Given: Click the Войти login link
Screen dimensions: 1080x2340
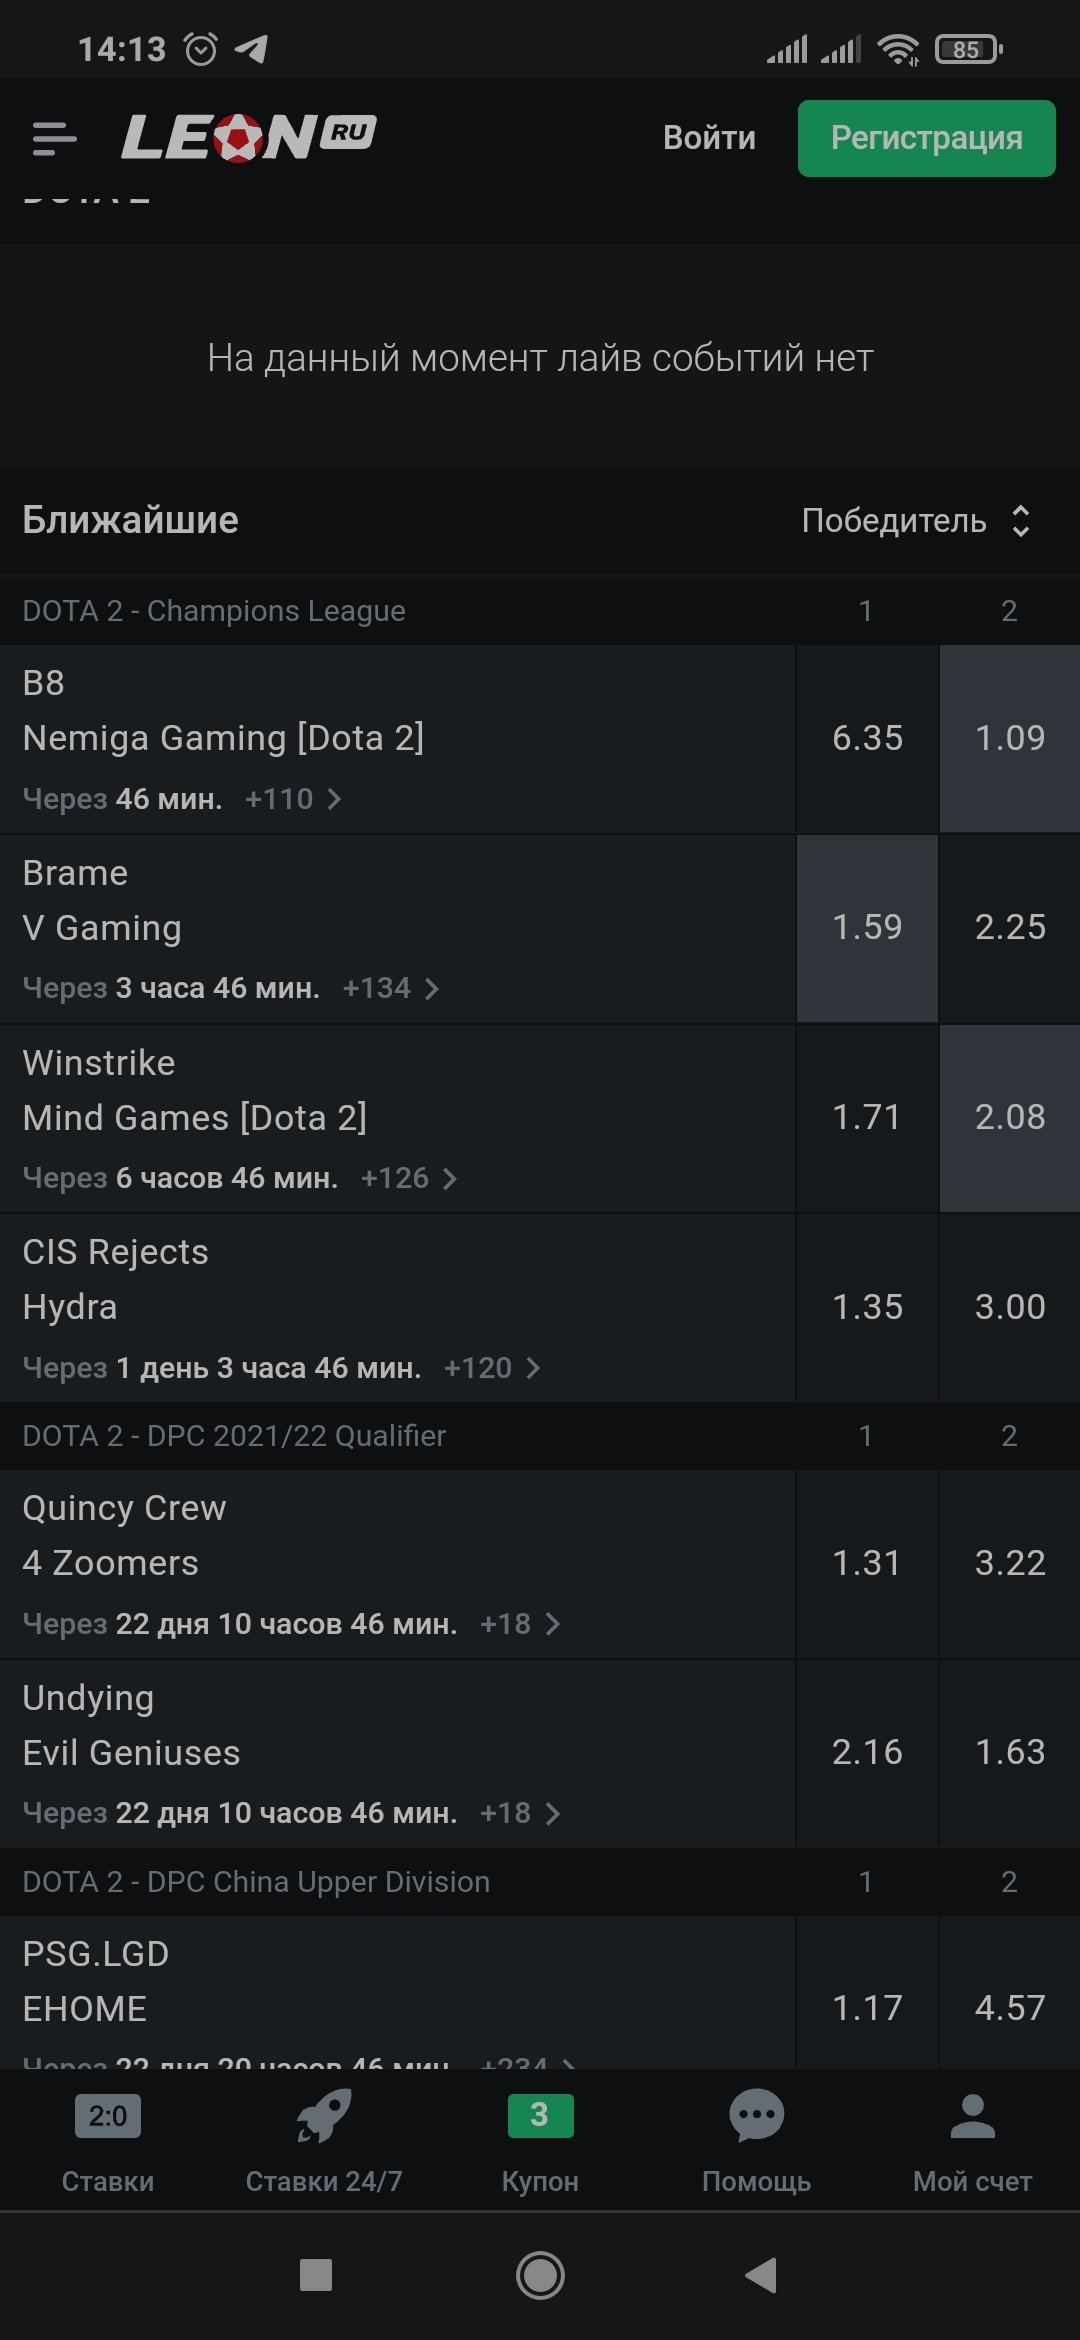Looking at the screenshot, I should pyautogui.click(x=709, y=138).
